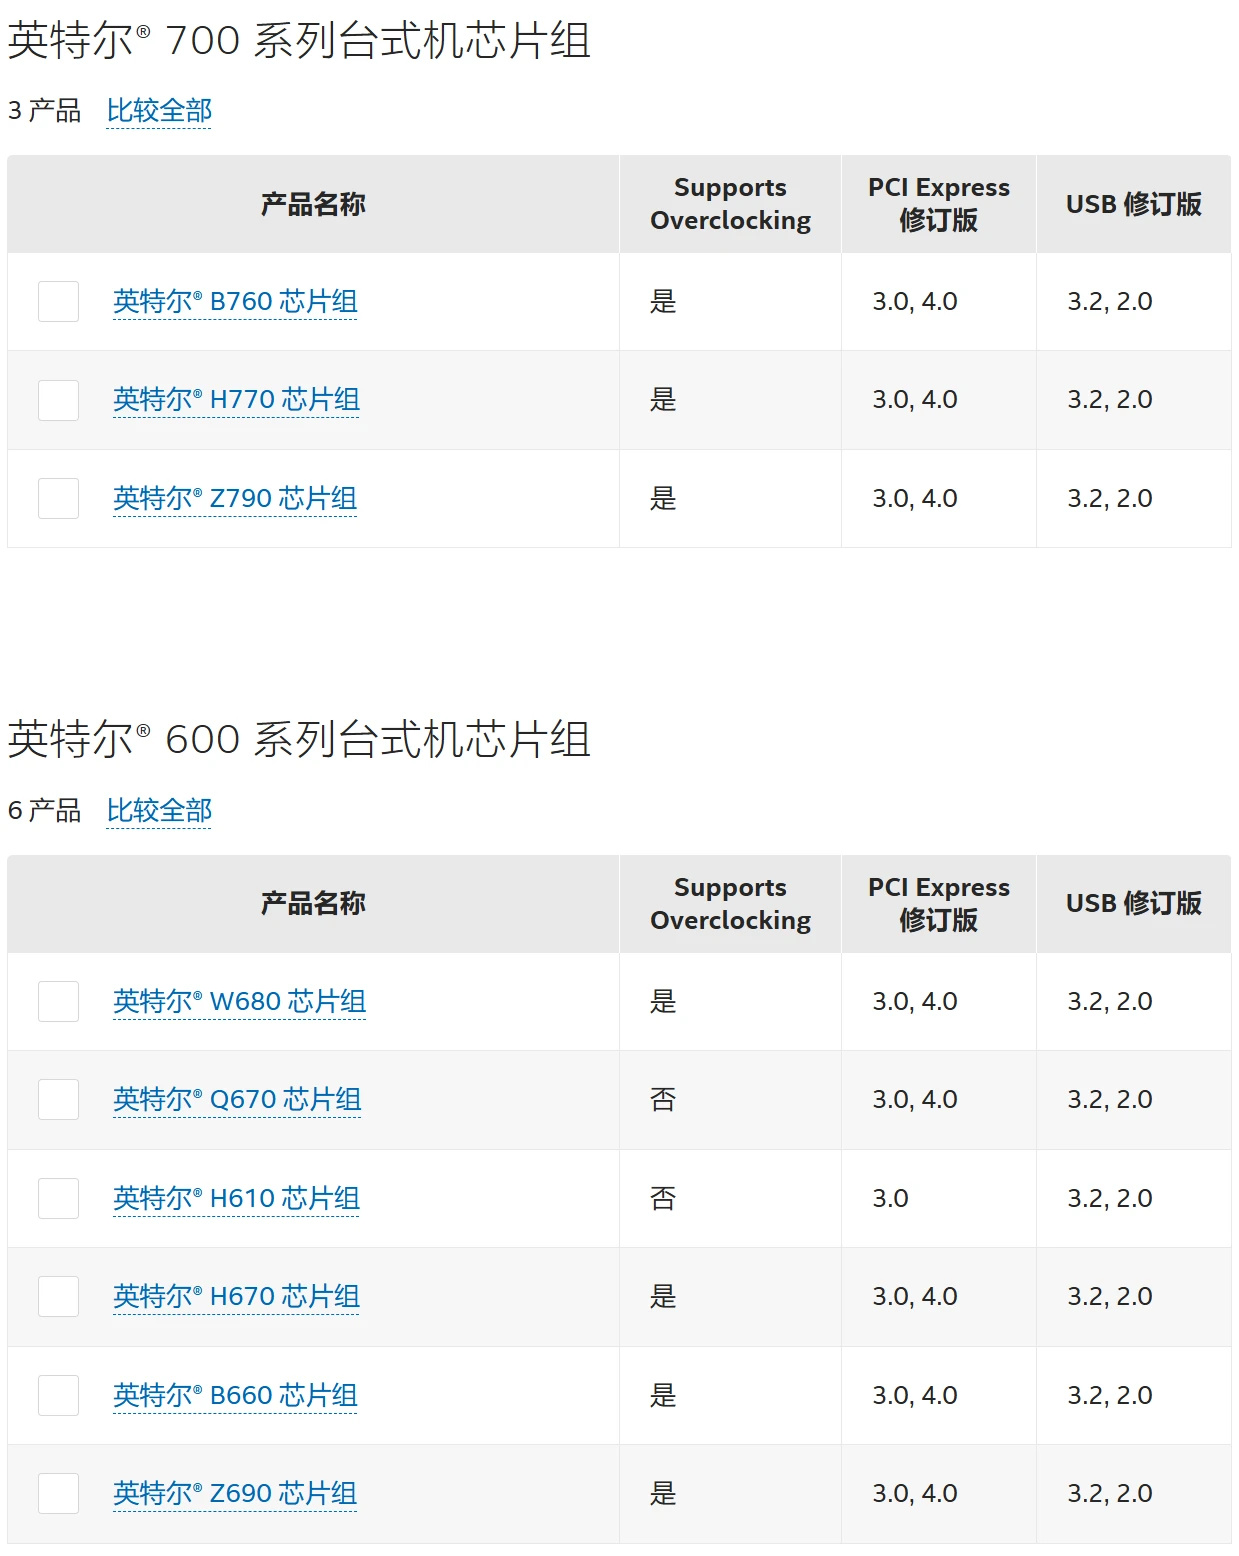The height and width of the screenshot is (1556, 1239).
Task: Open the 英特尔 H770 芯片组 link
Action: [x=236, y=400]
